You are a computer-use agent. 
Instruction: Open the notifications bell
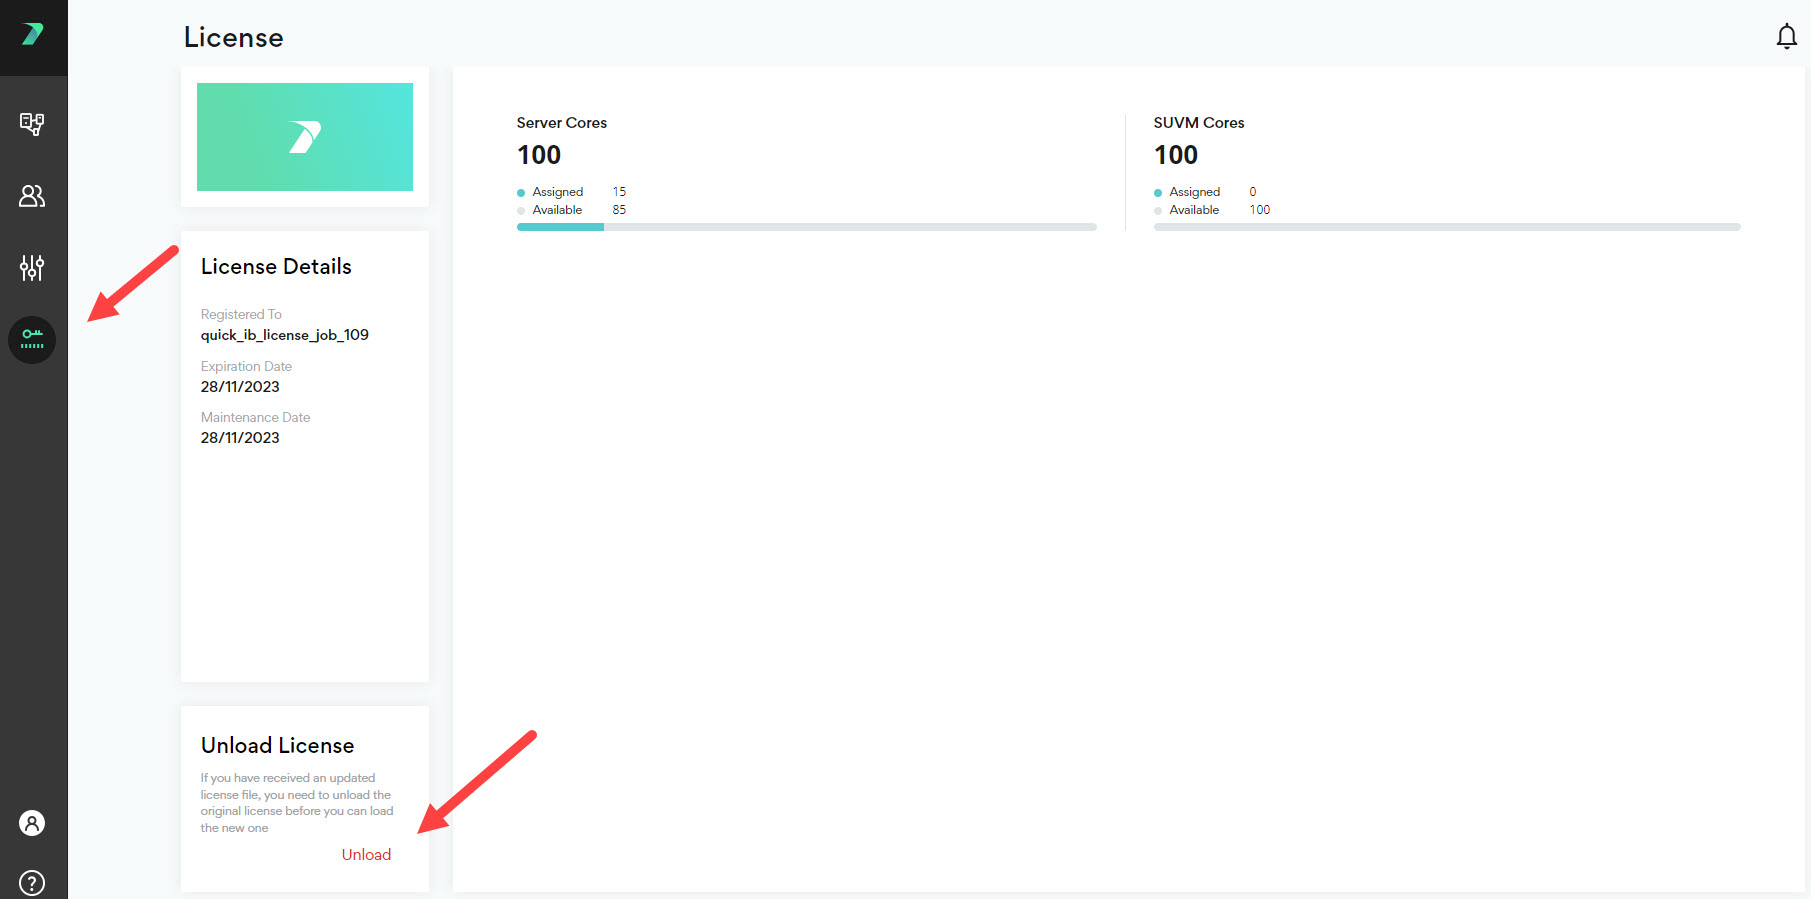[1786, 37]
